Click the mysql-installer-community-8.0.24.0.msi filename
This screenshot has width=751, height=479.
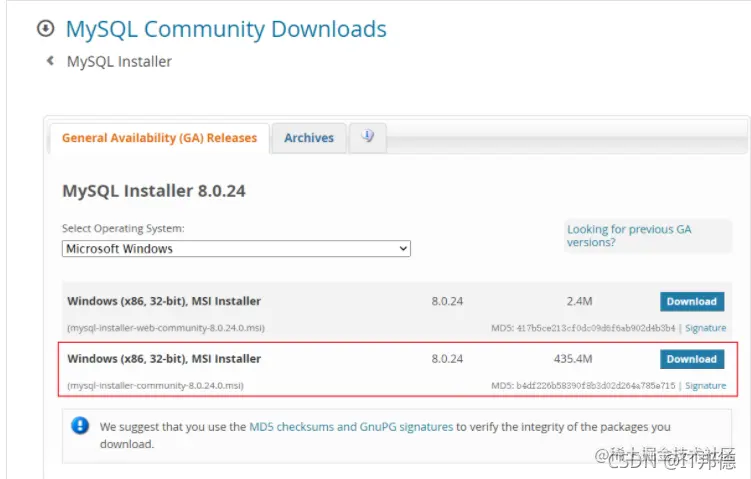[x=155, y=386]
